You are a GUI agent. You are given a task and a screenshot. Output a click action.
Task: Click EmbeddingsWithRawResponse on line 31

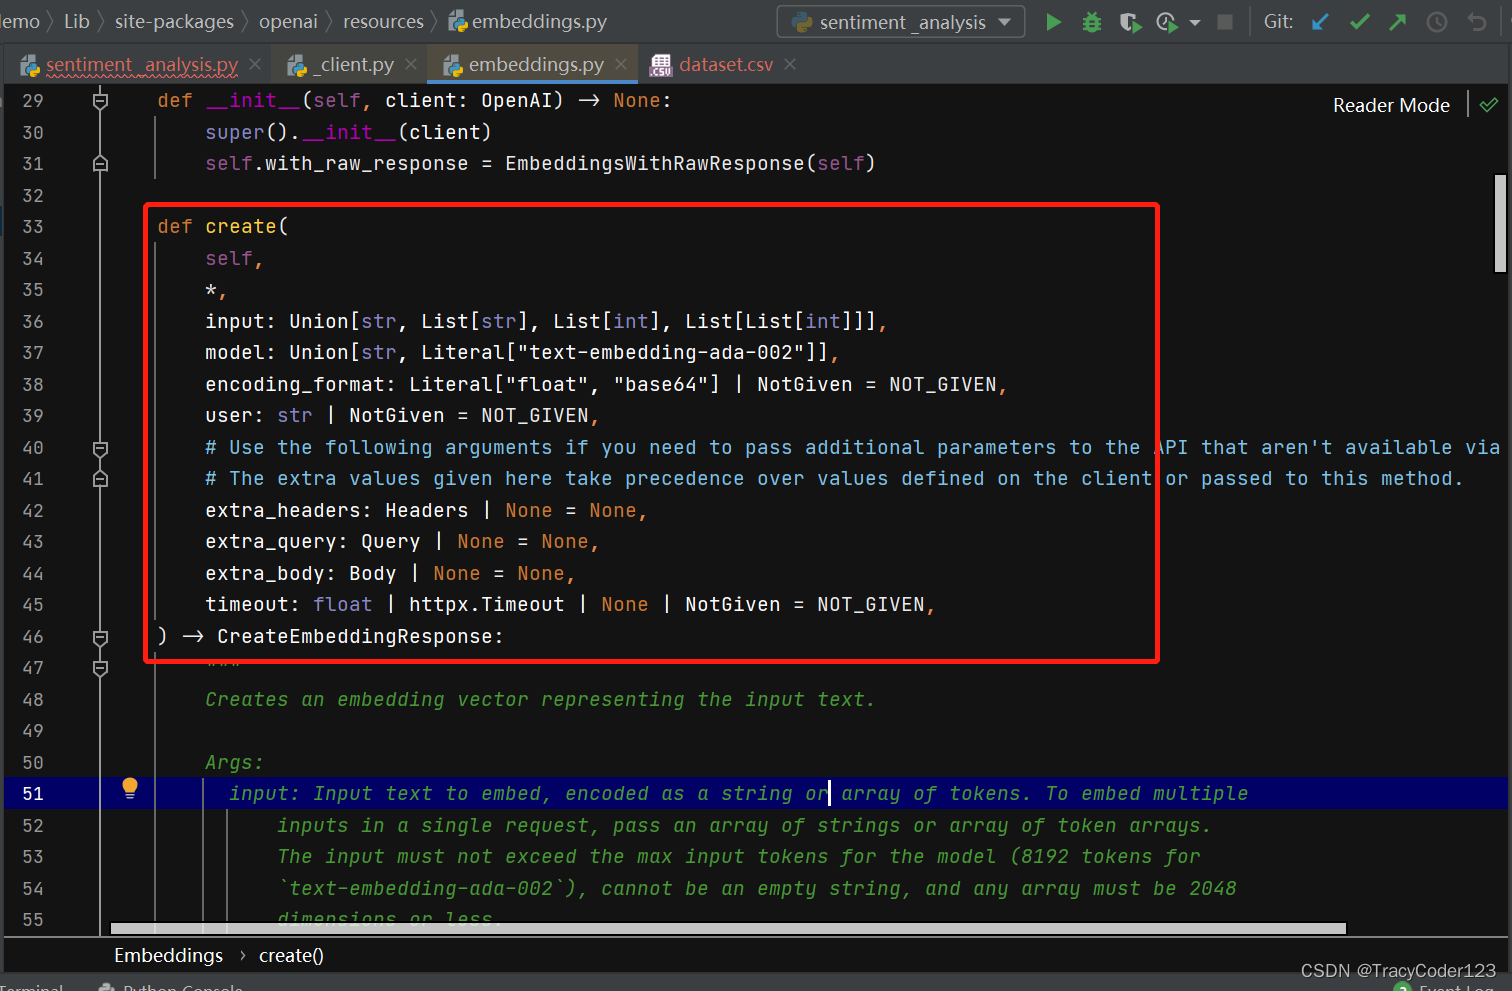[x=655, y=164]
